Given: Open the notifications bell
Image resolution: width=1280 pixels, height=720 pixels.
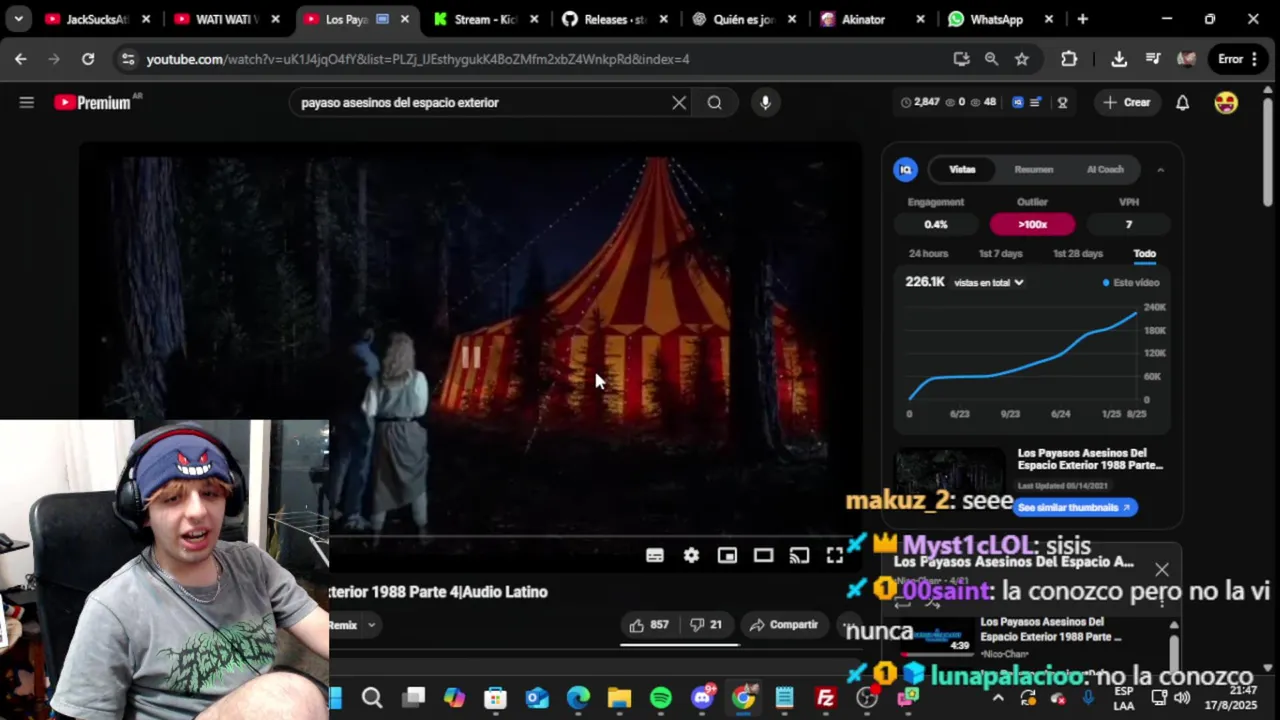Looking at the screenshot, I should pos(1182,102).
